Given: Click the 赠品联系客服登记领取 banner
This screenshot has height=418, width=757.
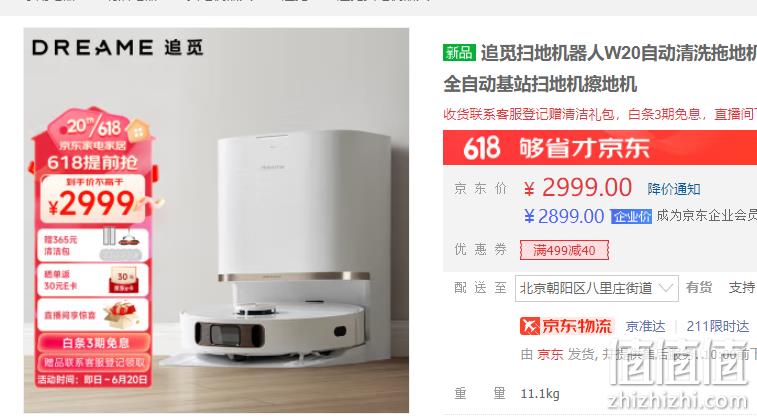Looking at the screenshot, I should coord(94,362).
